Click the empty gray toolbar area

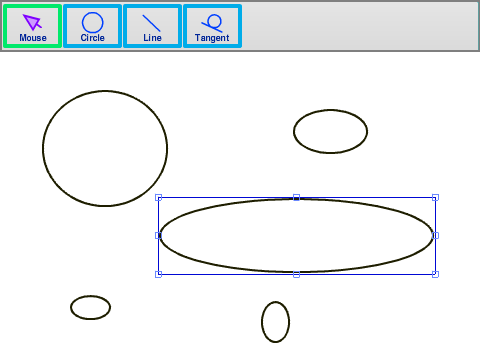click(360, 26)
